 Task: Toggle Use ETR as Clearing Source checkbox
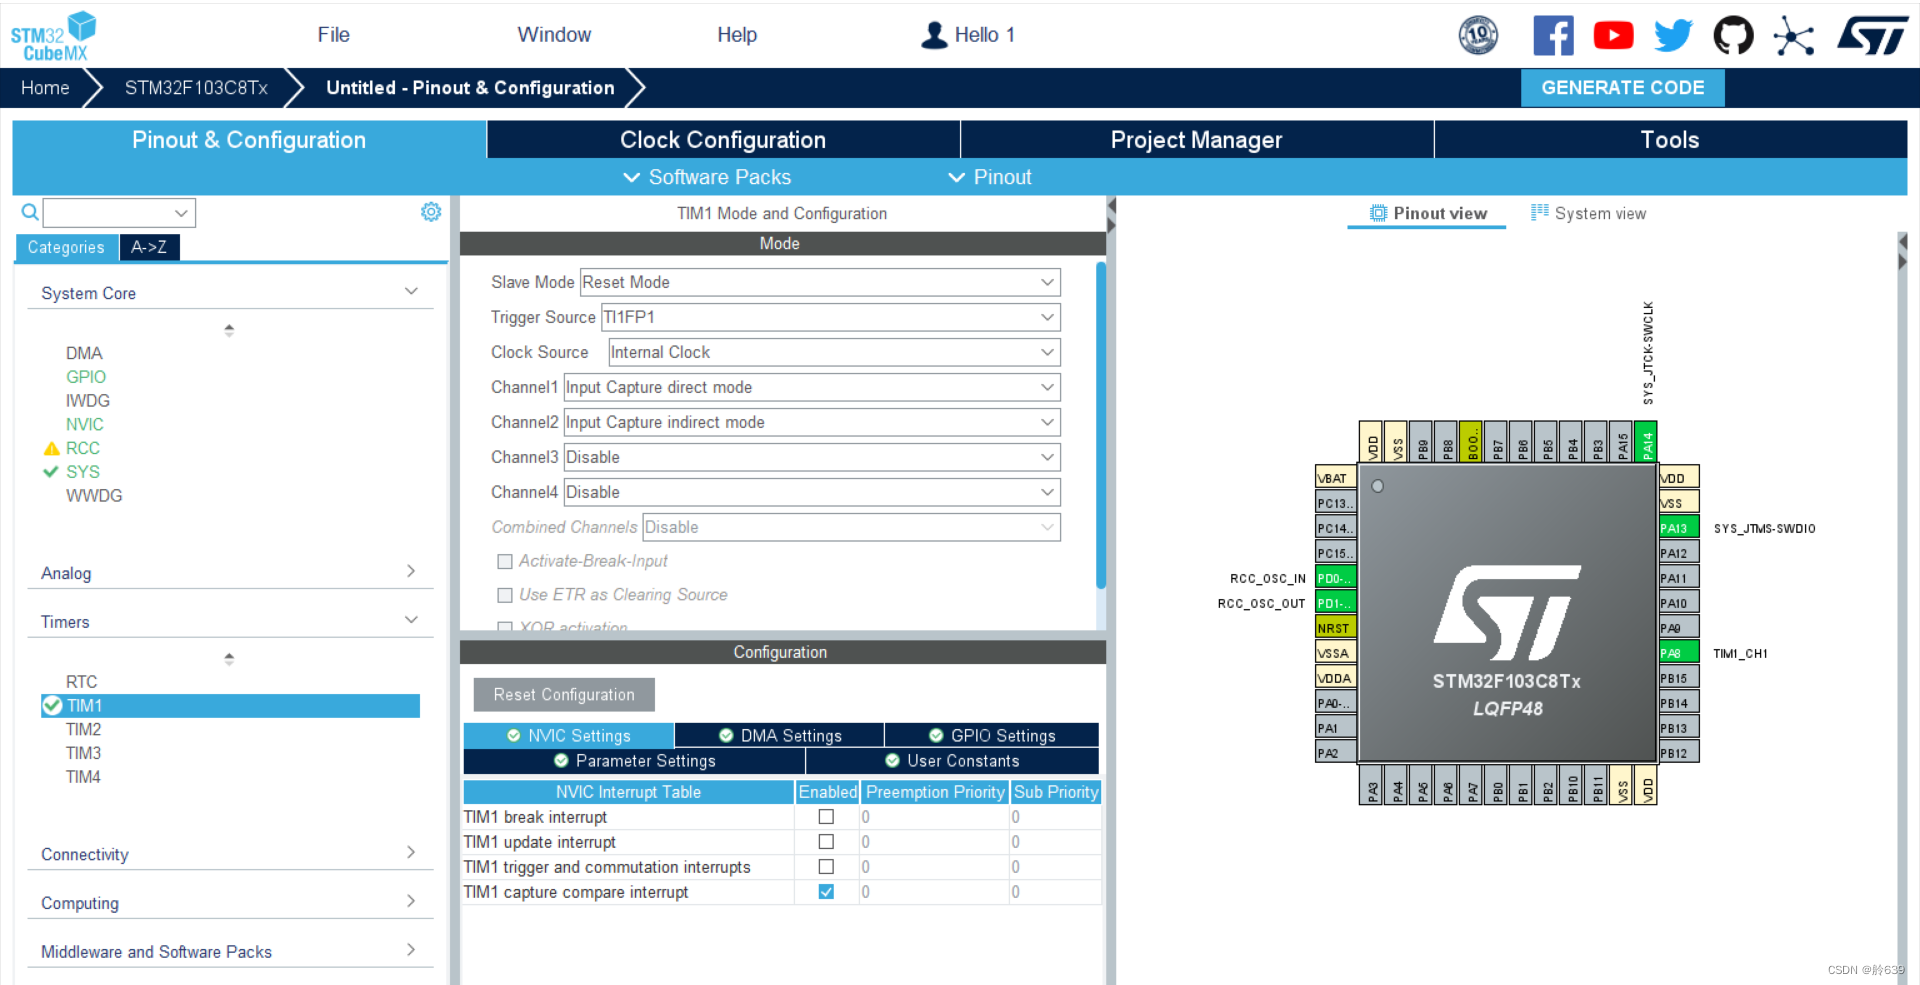click(505, 596)
